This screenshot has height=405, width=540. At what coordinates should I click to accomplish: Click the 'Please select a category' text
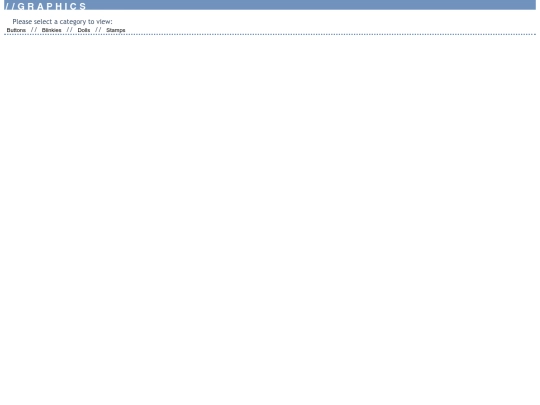coord(62,22)
